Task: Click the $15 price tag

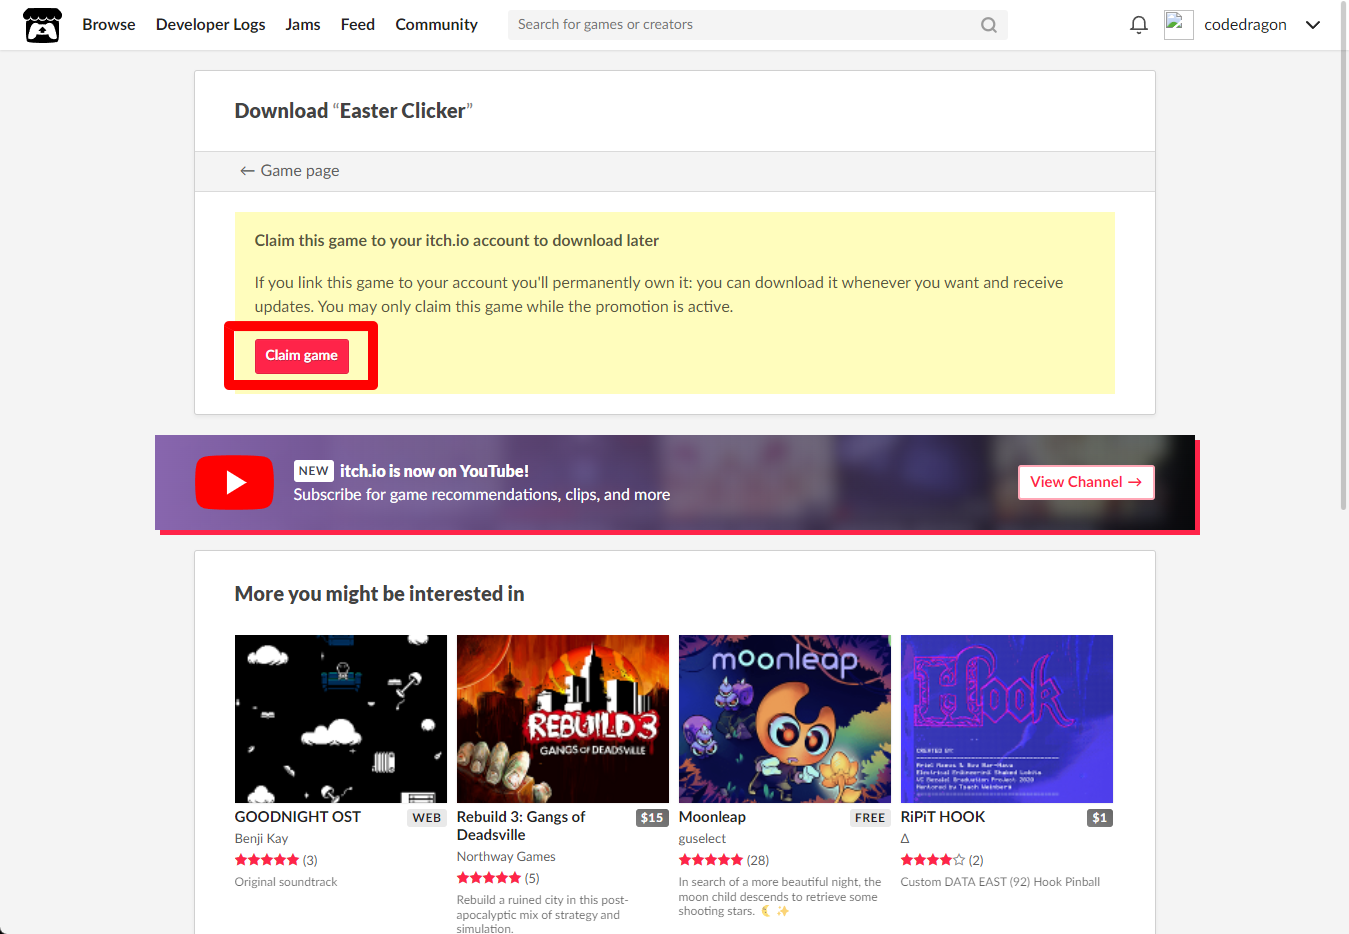Action: pyautogui.click(x=652, y=818)
